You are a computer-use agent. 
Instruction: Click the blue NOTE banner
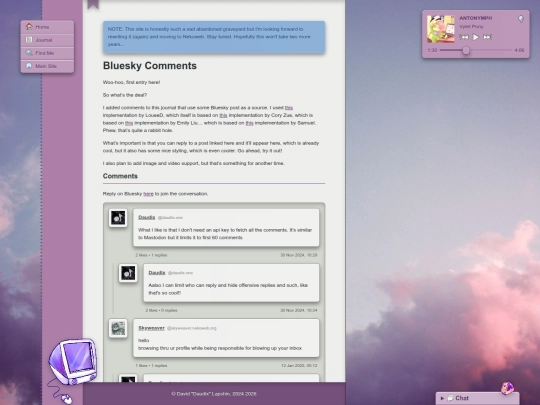click(x=214, y=37)
